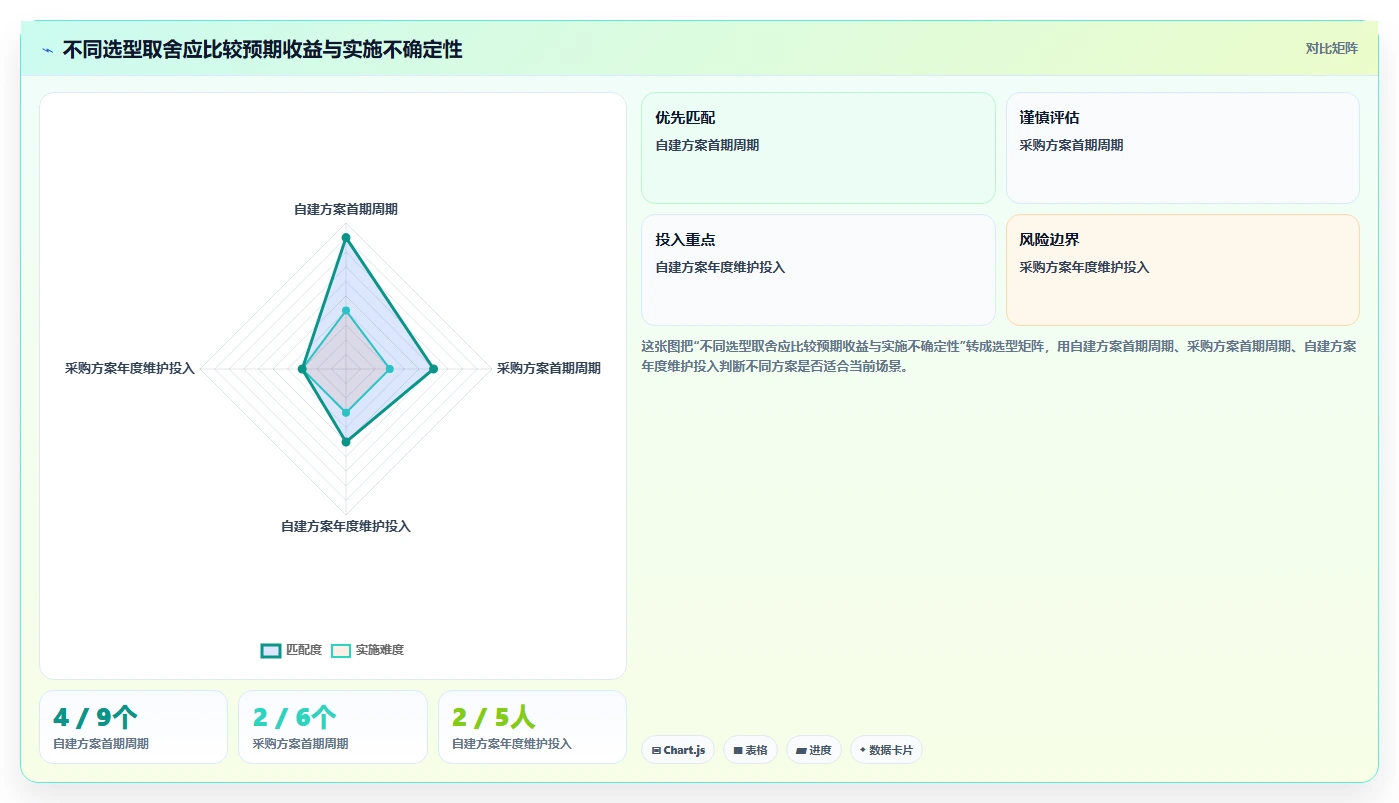This screenshot has width=1399, height=803.
Task: Click the right 匹配度 data point on radar
Action: tap(433, 369)
